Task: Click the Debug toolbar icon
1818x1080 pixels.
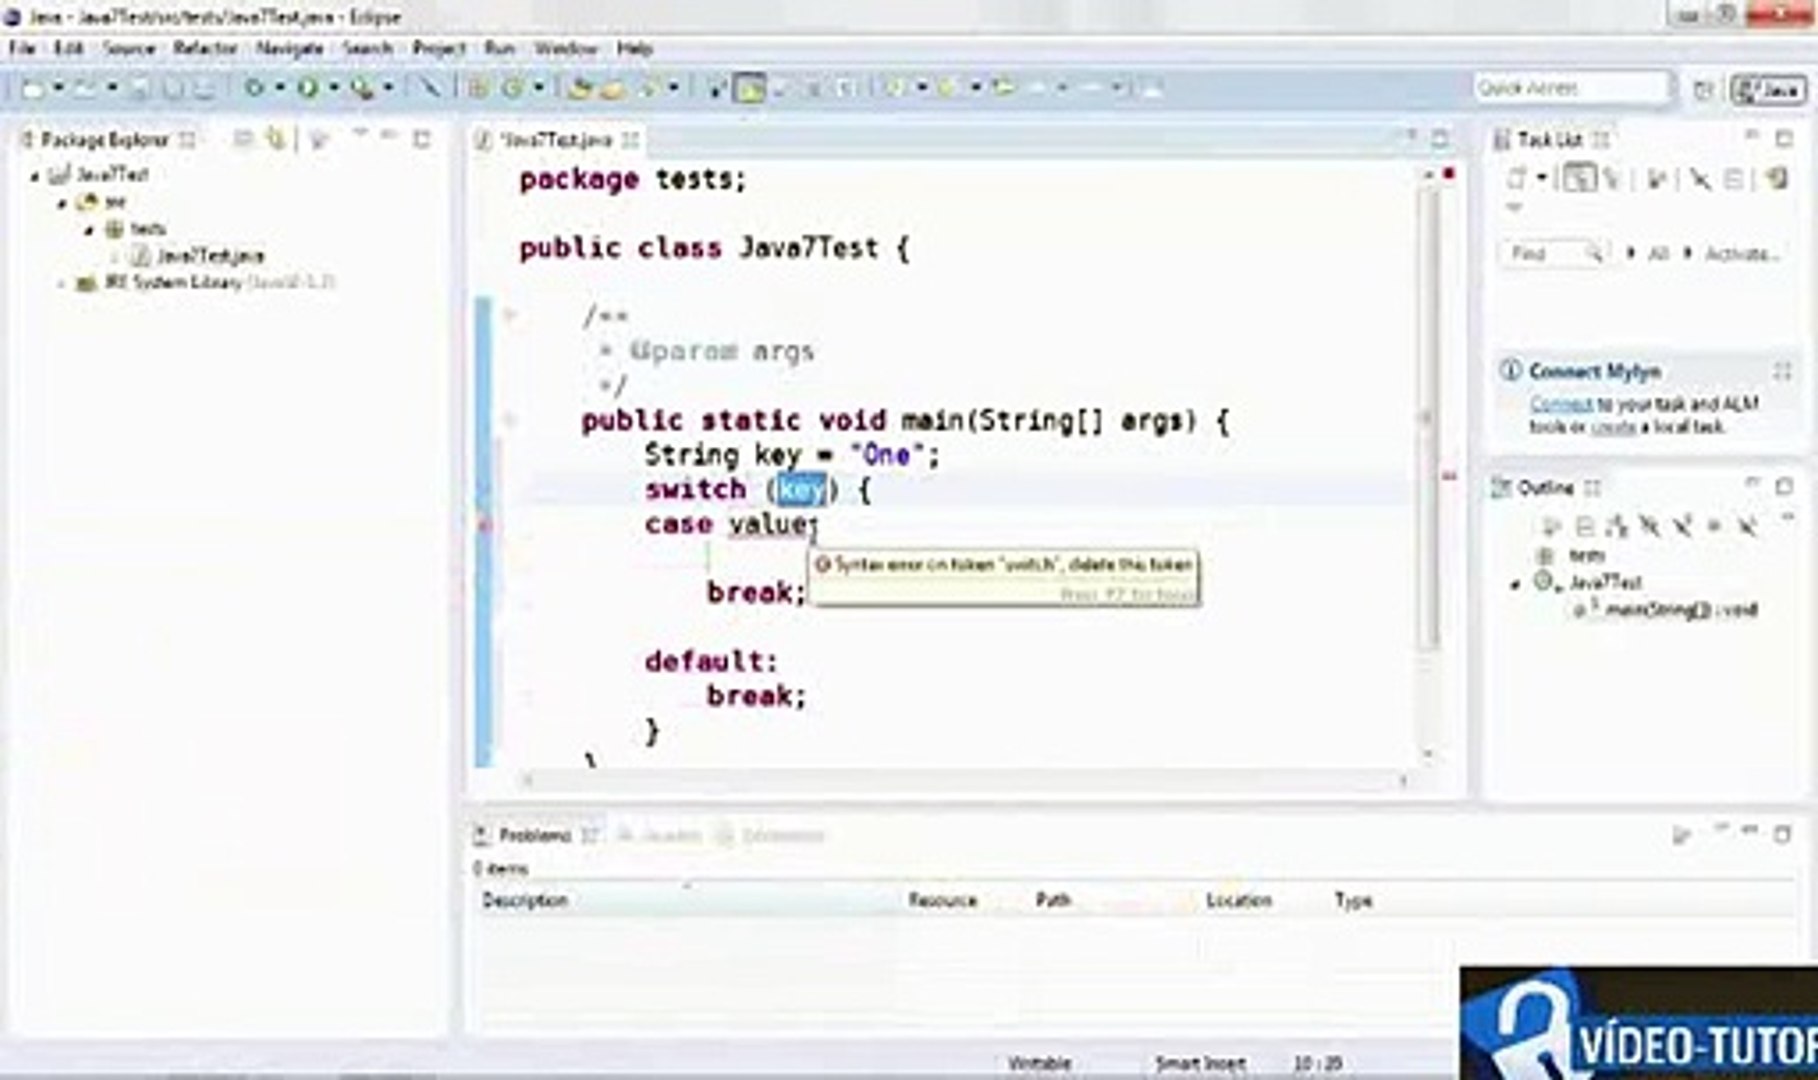Action: 254,89
